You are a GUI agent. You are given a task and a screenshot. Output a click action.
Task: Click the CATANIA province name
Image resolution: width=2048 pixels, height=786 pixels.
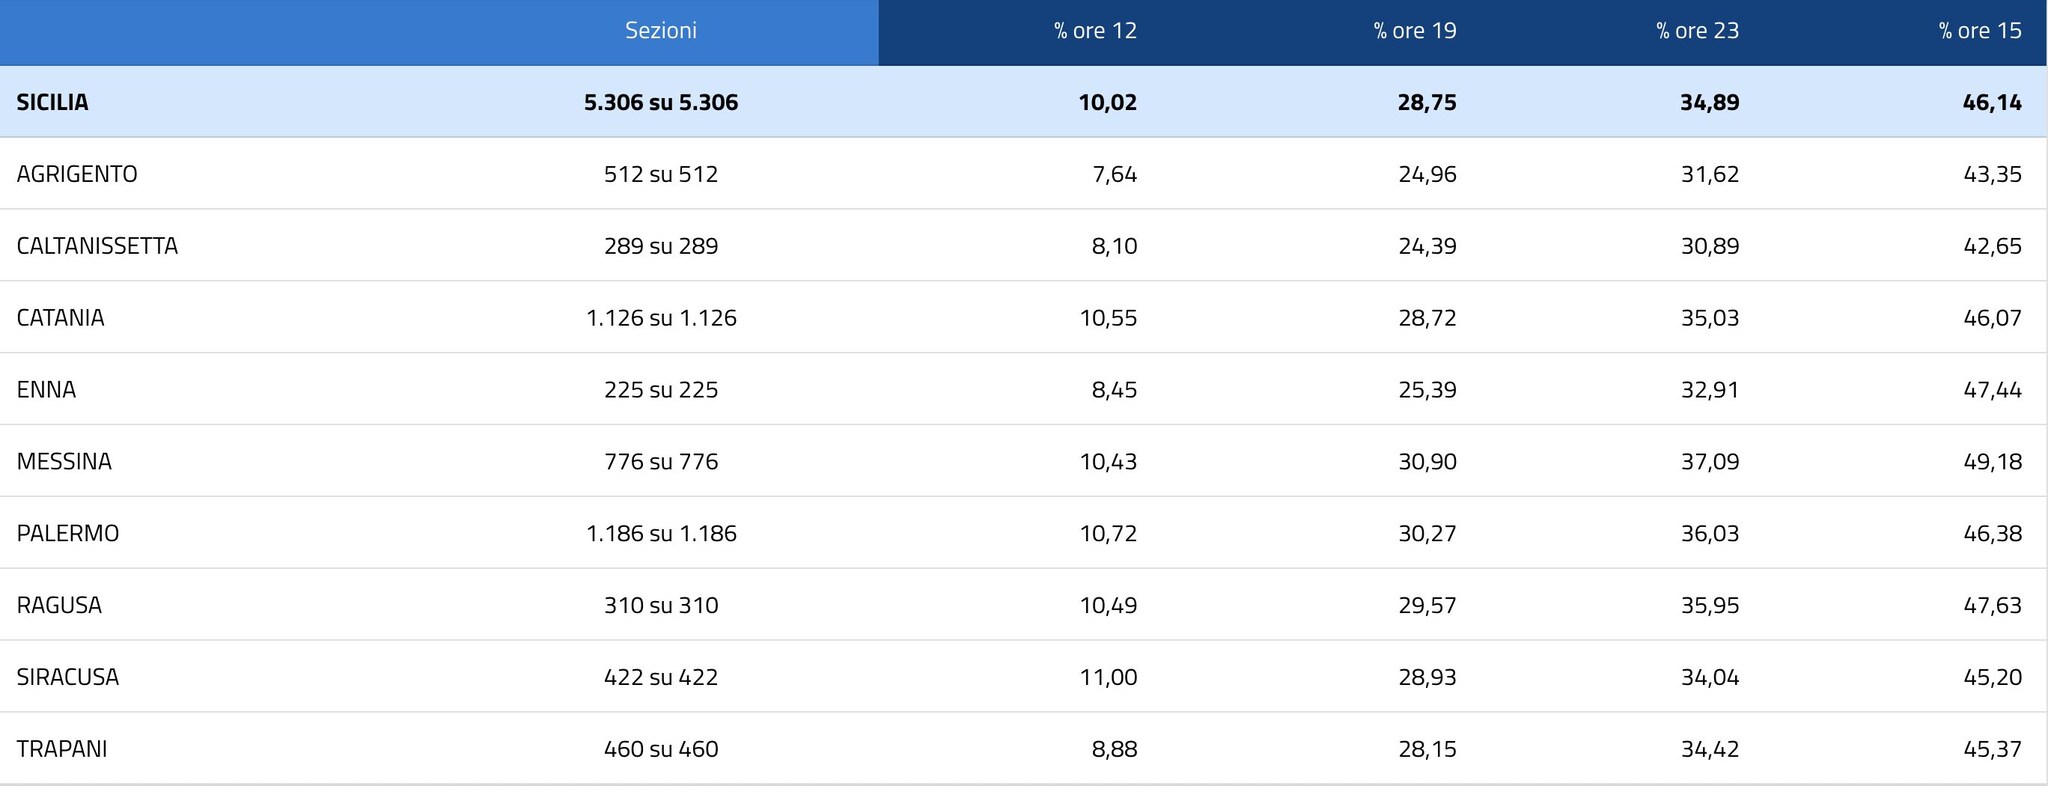pyautogui.click(x=60, y=318)
